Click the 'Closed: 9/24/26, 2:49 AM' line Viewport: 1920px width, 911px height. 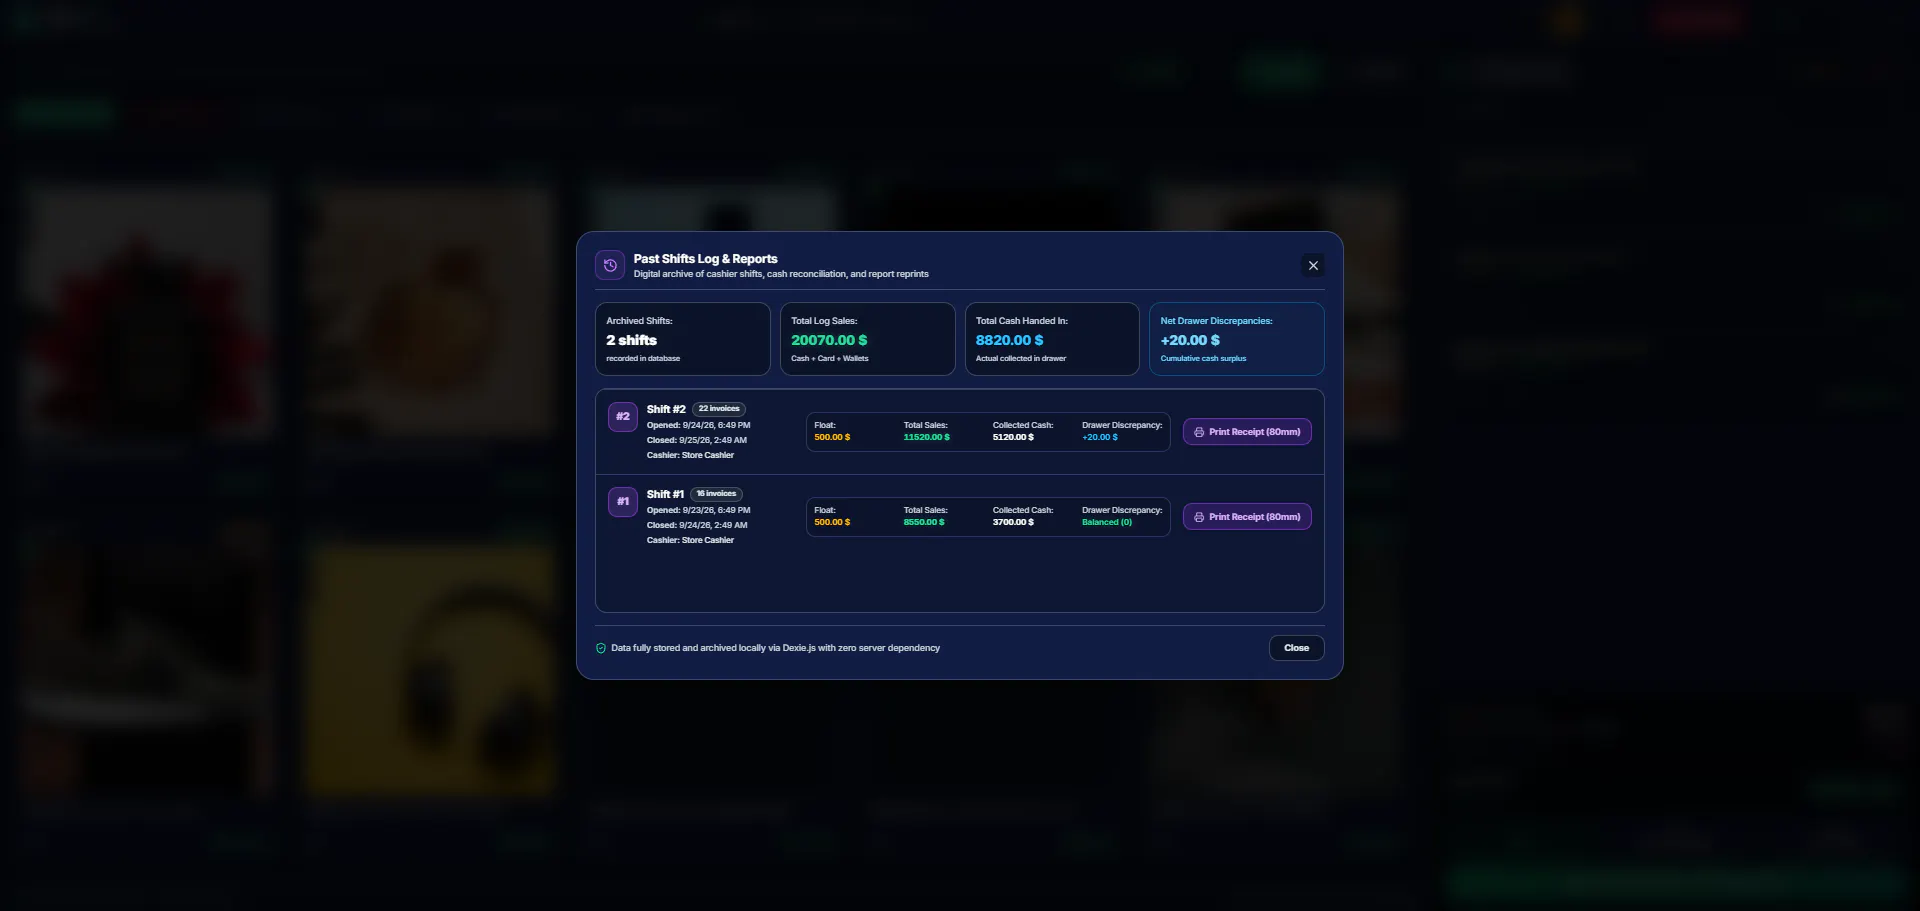(x=696, y=525)
